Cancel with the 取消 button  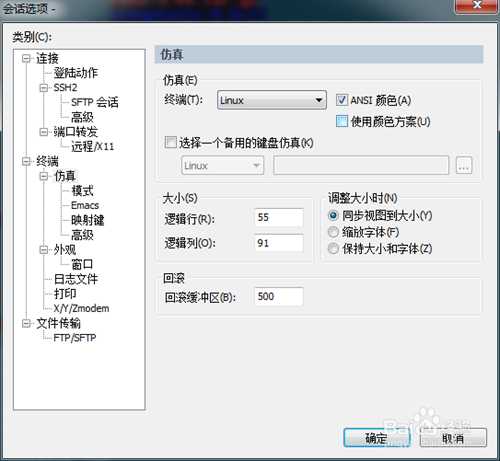pyautogui.click(x=453, y=438)
